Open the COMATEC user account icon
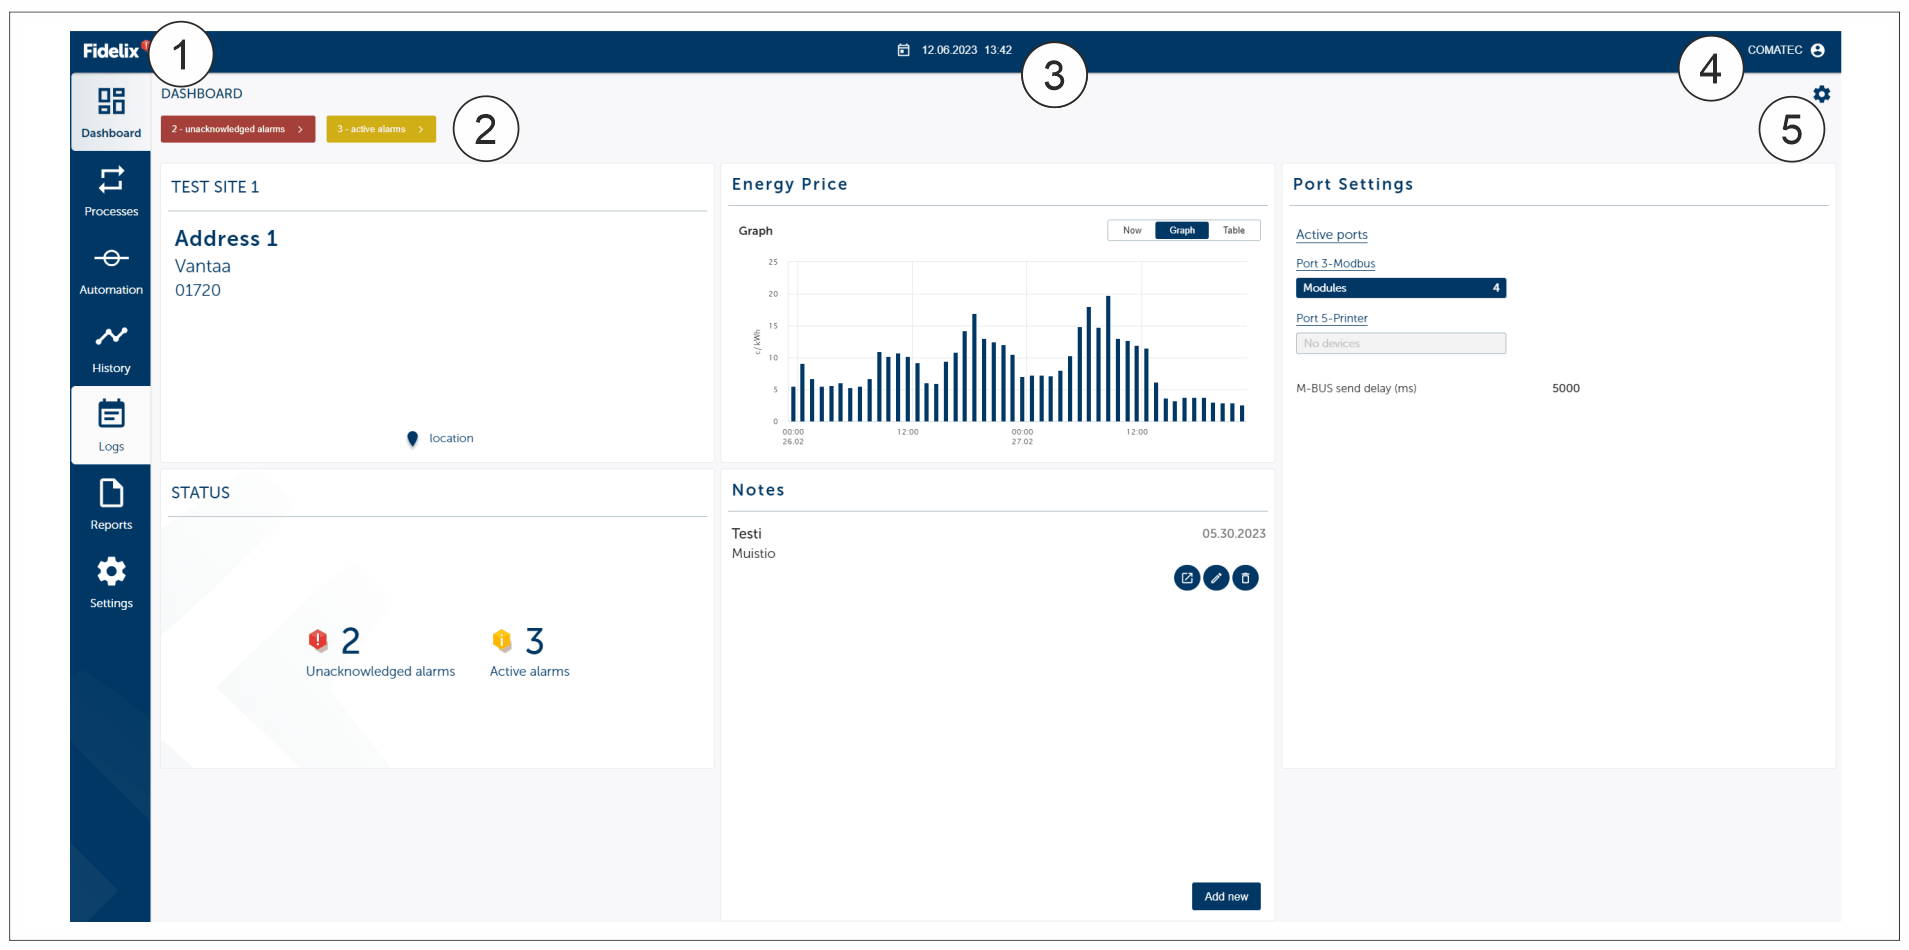 click(x=1817, y=50)
